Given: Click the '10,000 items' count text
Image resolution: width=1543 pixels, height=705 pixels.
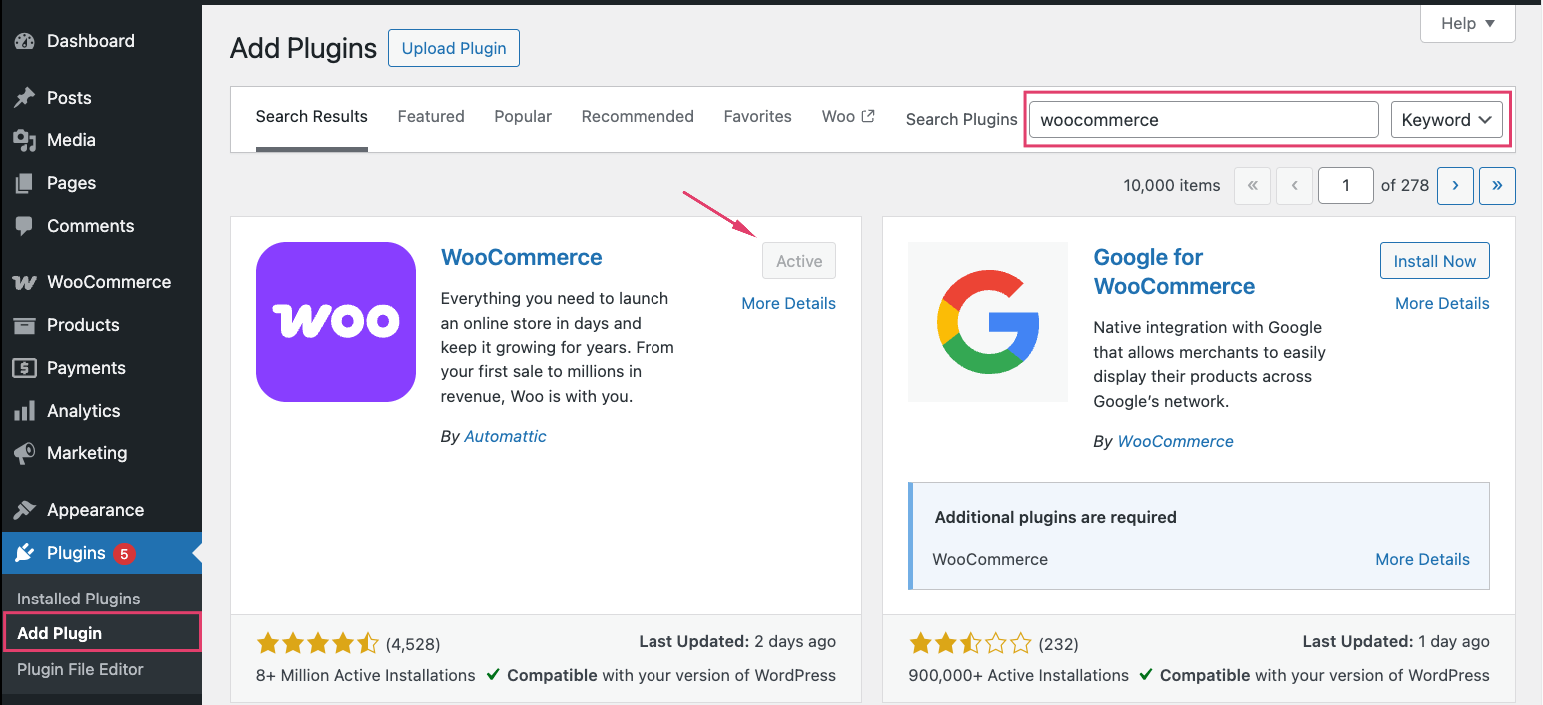Looking at the screenshot, I should click(1172, 185).
